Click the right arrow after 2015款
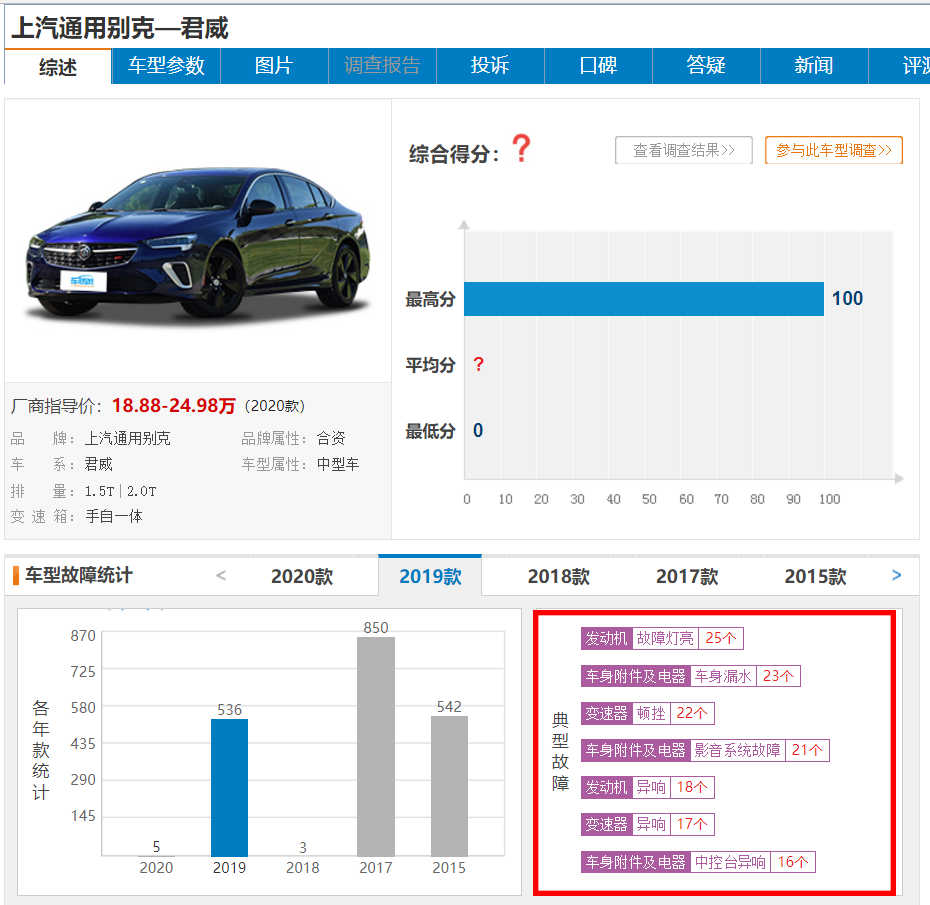Image resolution: width=930 pixels, height=905 pixels. (896, 575)
